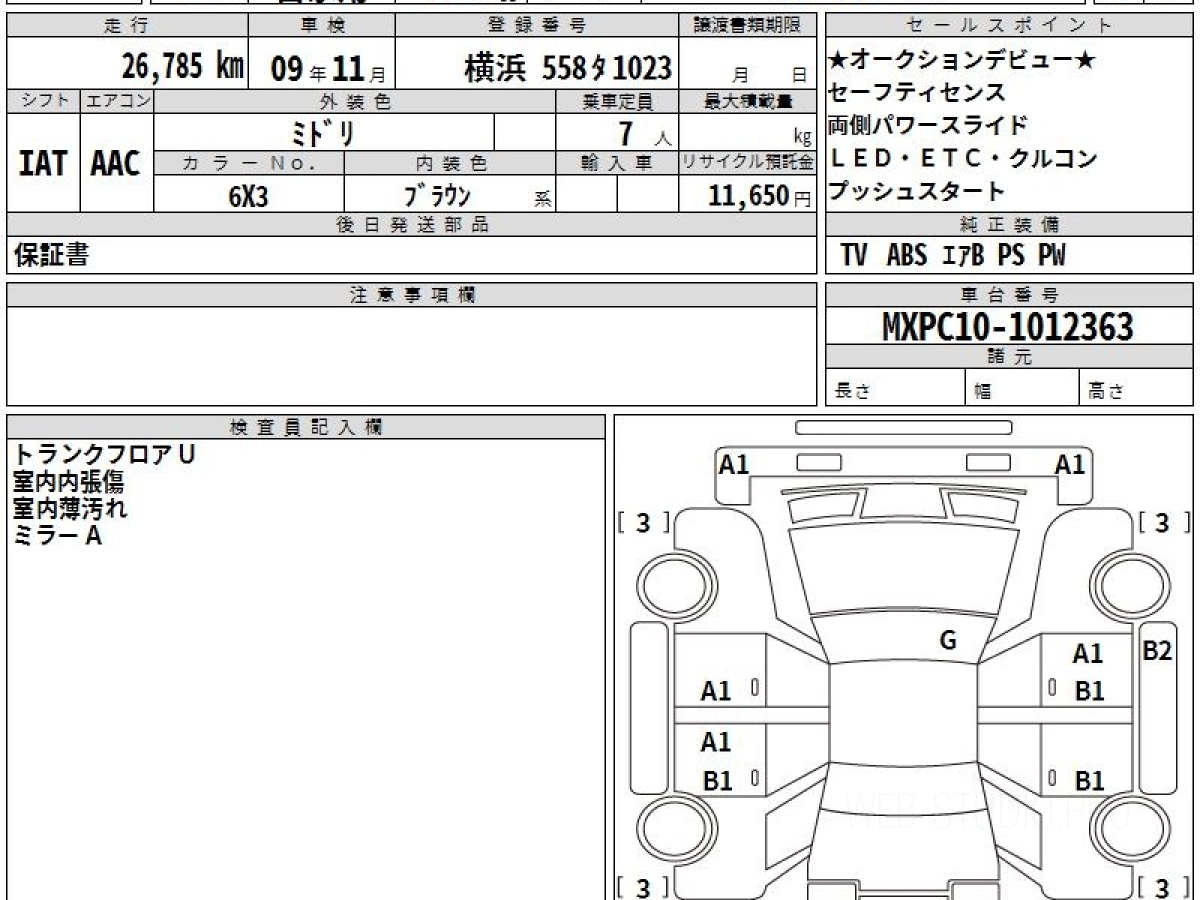Viewport: 1200px width, 900px height.
Task: Select the セーフティセンス sales point line
Action: [916, 93]
